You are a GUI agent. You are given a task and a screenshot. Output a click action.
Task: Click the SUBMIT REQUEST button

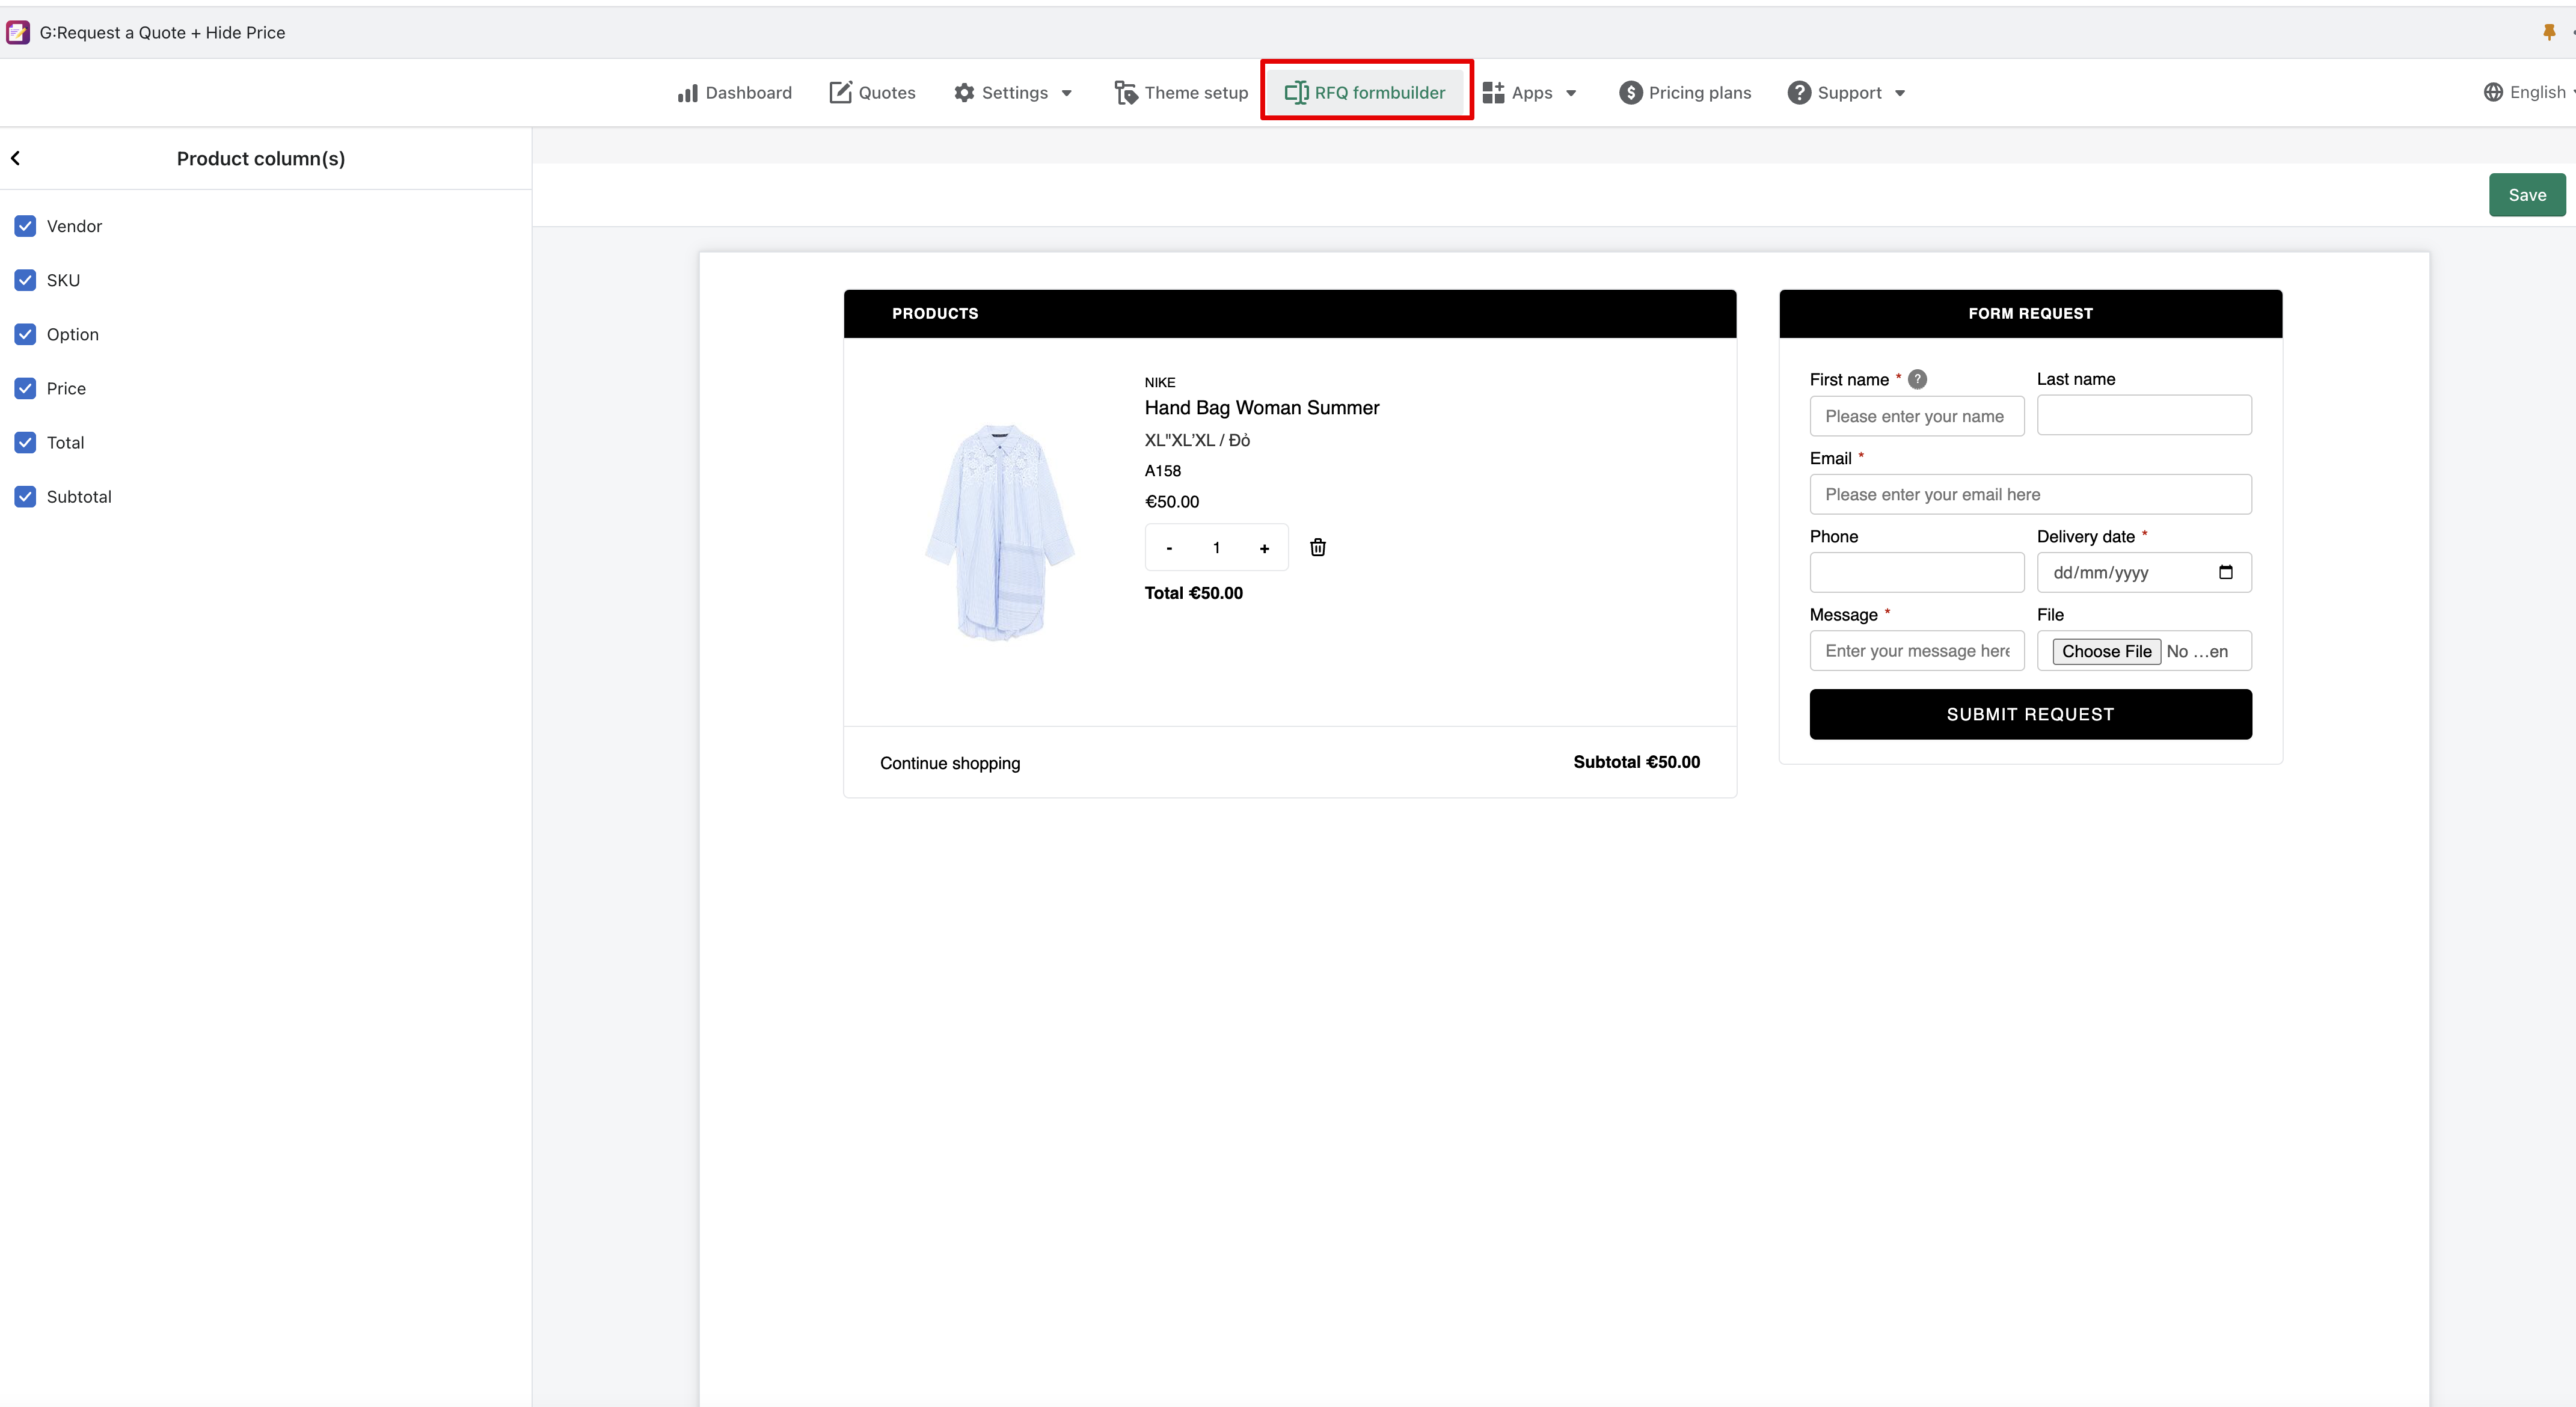[2030, 714]
